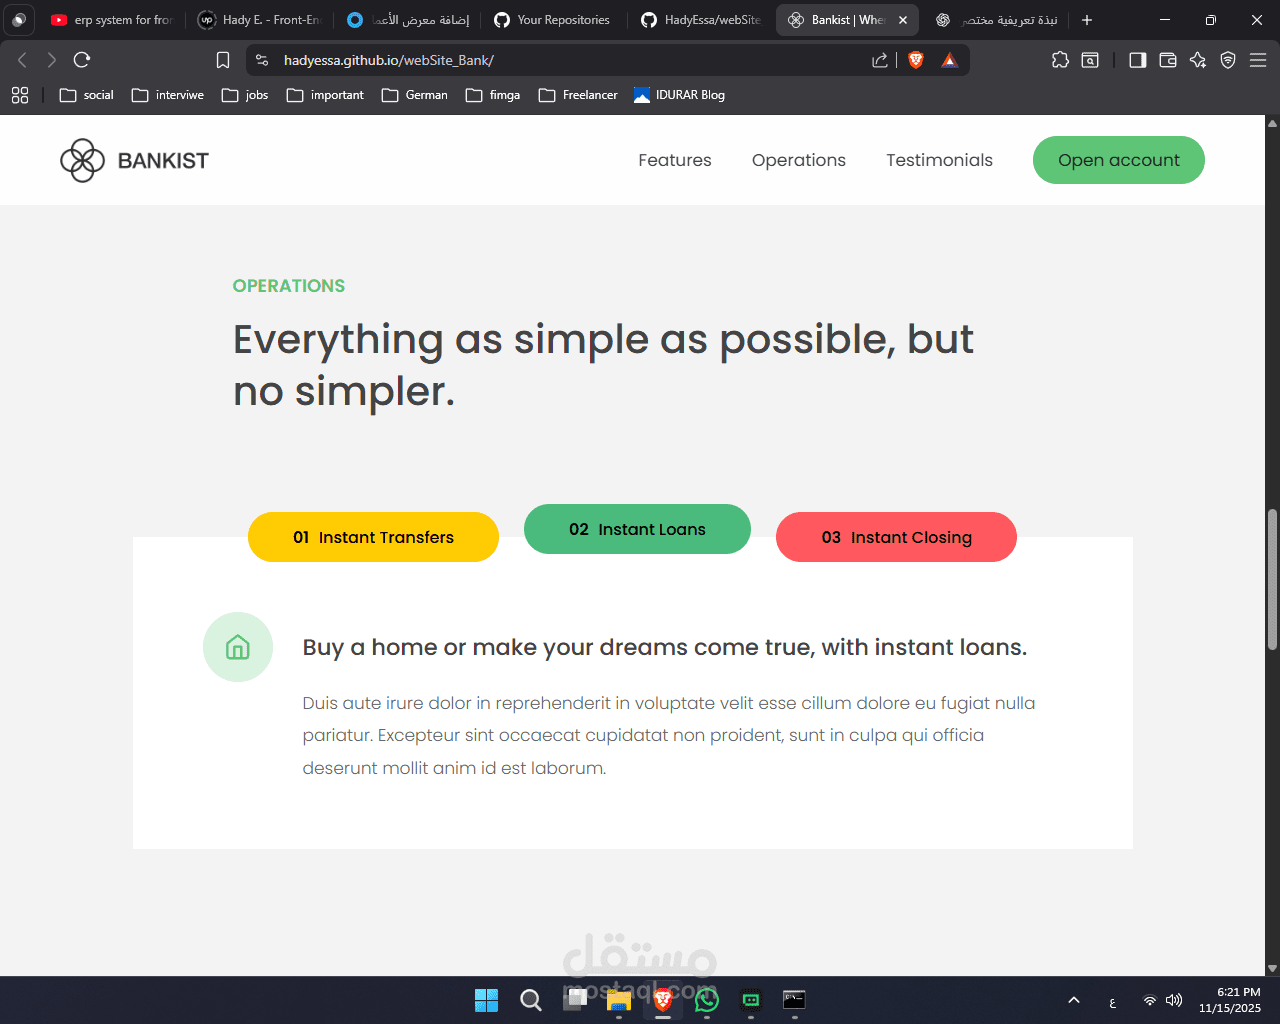Open the Leo AI sparkle icon
The image size is (1280, 1024).
[x=1198, y=60]
